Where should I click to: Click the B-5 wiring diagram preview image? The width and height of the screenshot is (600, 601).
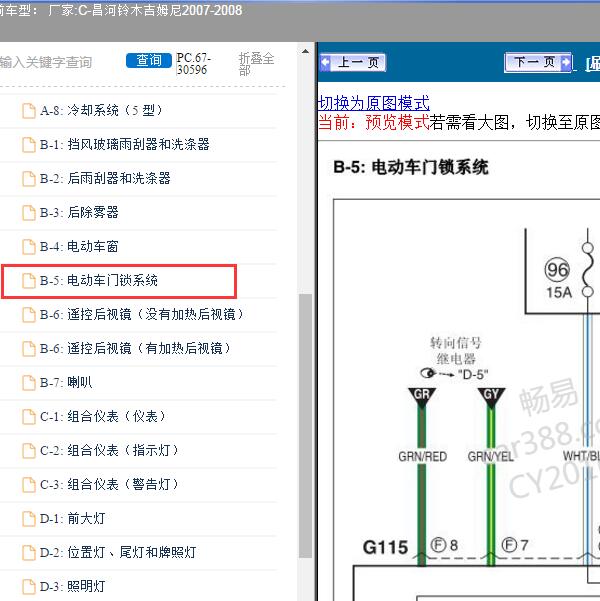click(467, 399)
